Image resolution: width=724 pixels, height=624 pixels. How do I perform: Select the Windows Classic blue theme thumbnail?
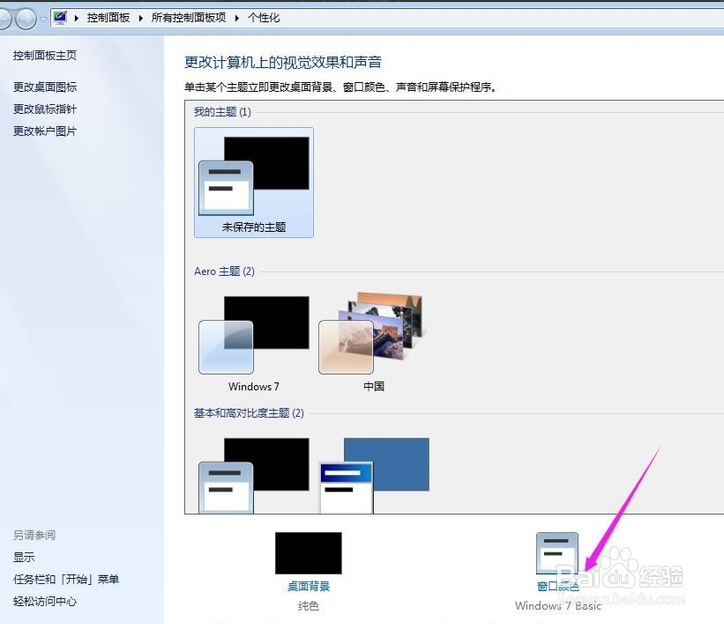point(374,475)
